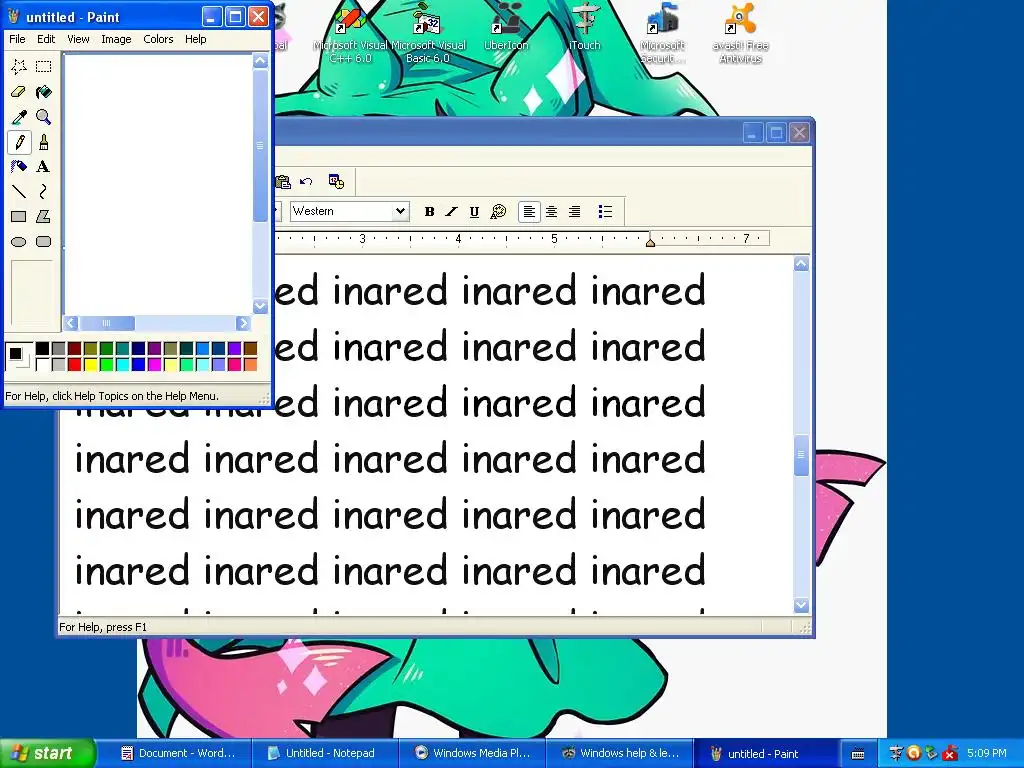Select the Airbrush spray can tool
The width and height of the screenshot is (1024, 768).
point(19,167)
